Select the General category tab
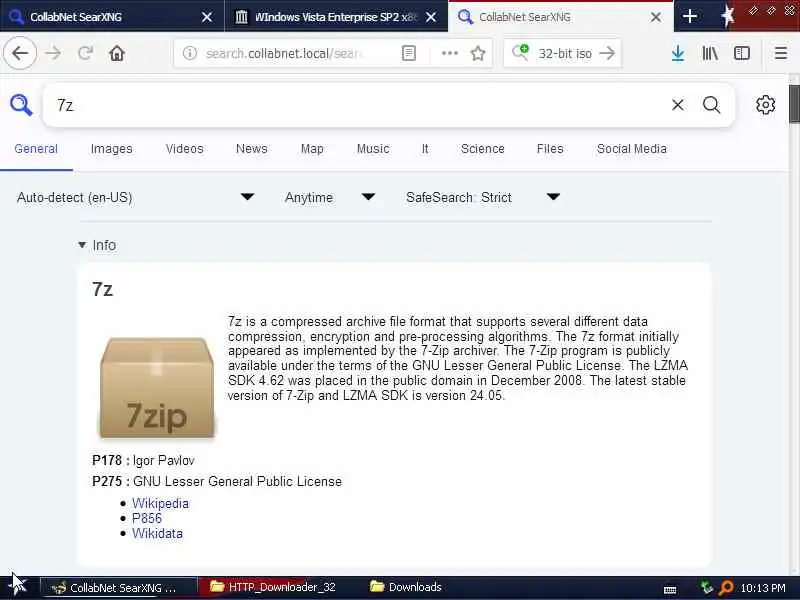The height and width of the screenshot is (600, 800). [36, 149]
